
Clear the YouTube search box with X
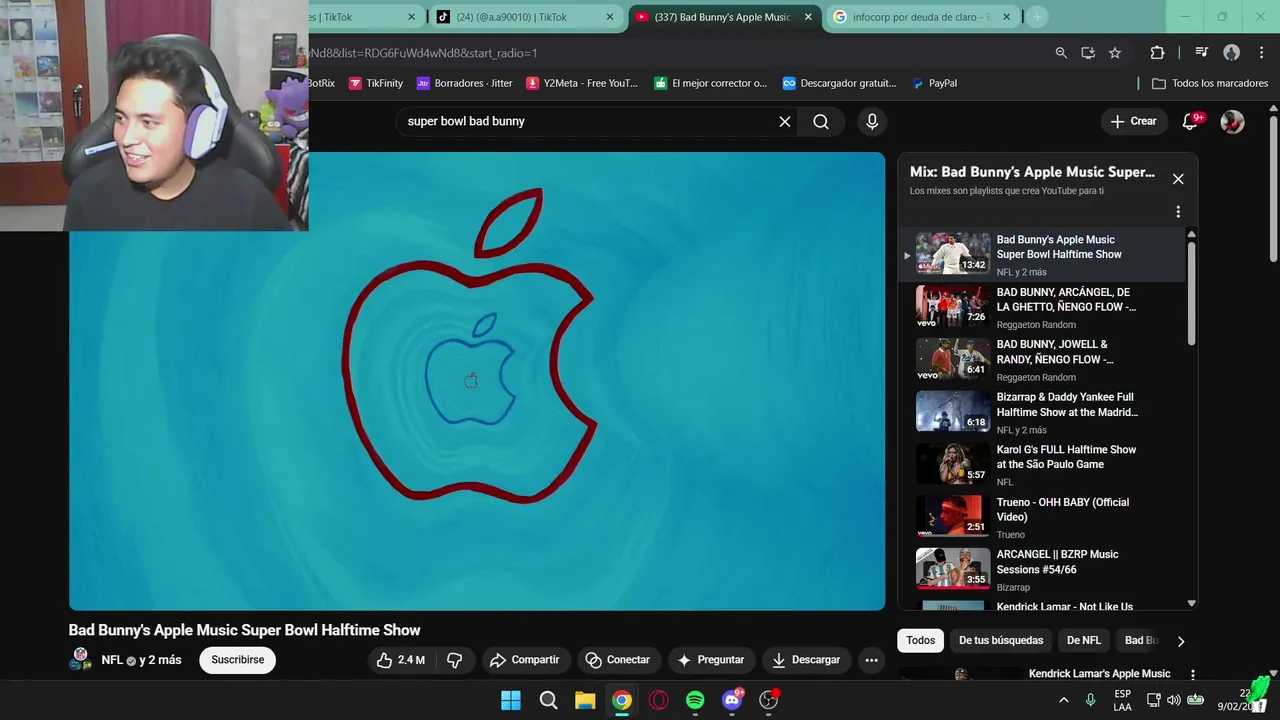pos(785,122)
